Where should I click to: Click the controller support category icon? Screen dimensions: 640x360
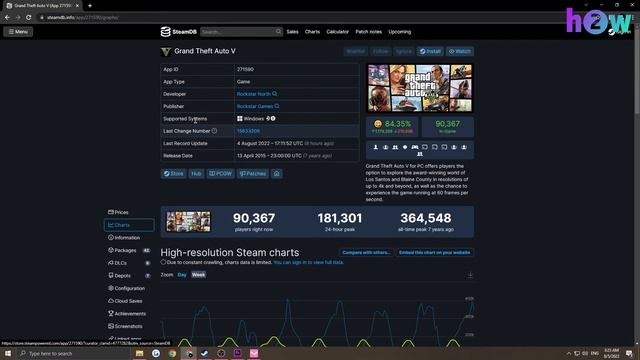415,147
